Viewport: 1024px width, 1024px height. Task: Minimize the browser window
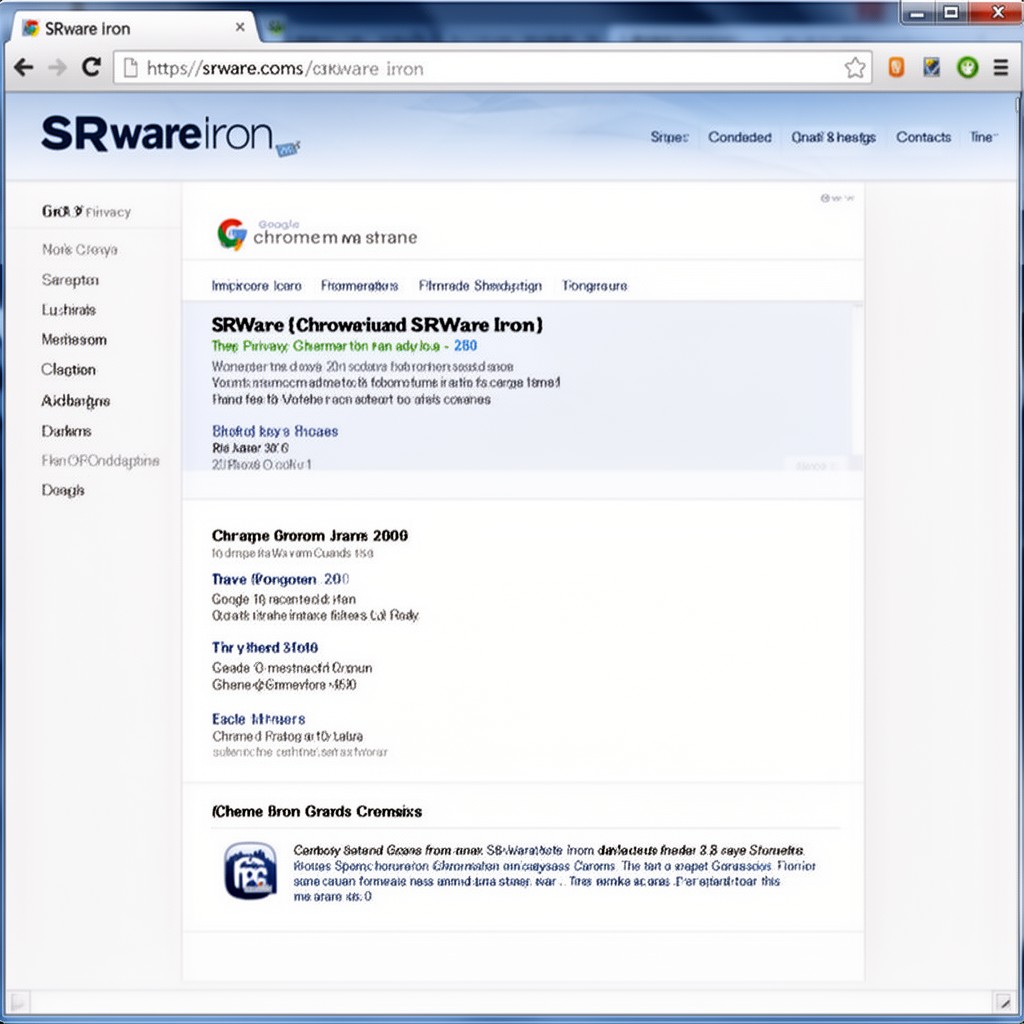pos(917,12)
